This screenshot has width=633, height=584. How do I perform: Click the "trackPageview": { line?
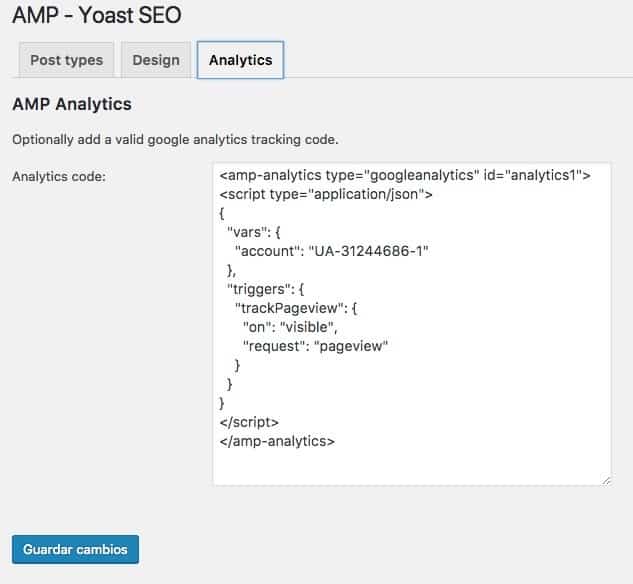coord(296,308)
